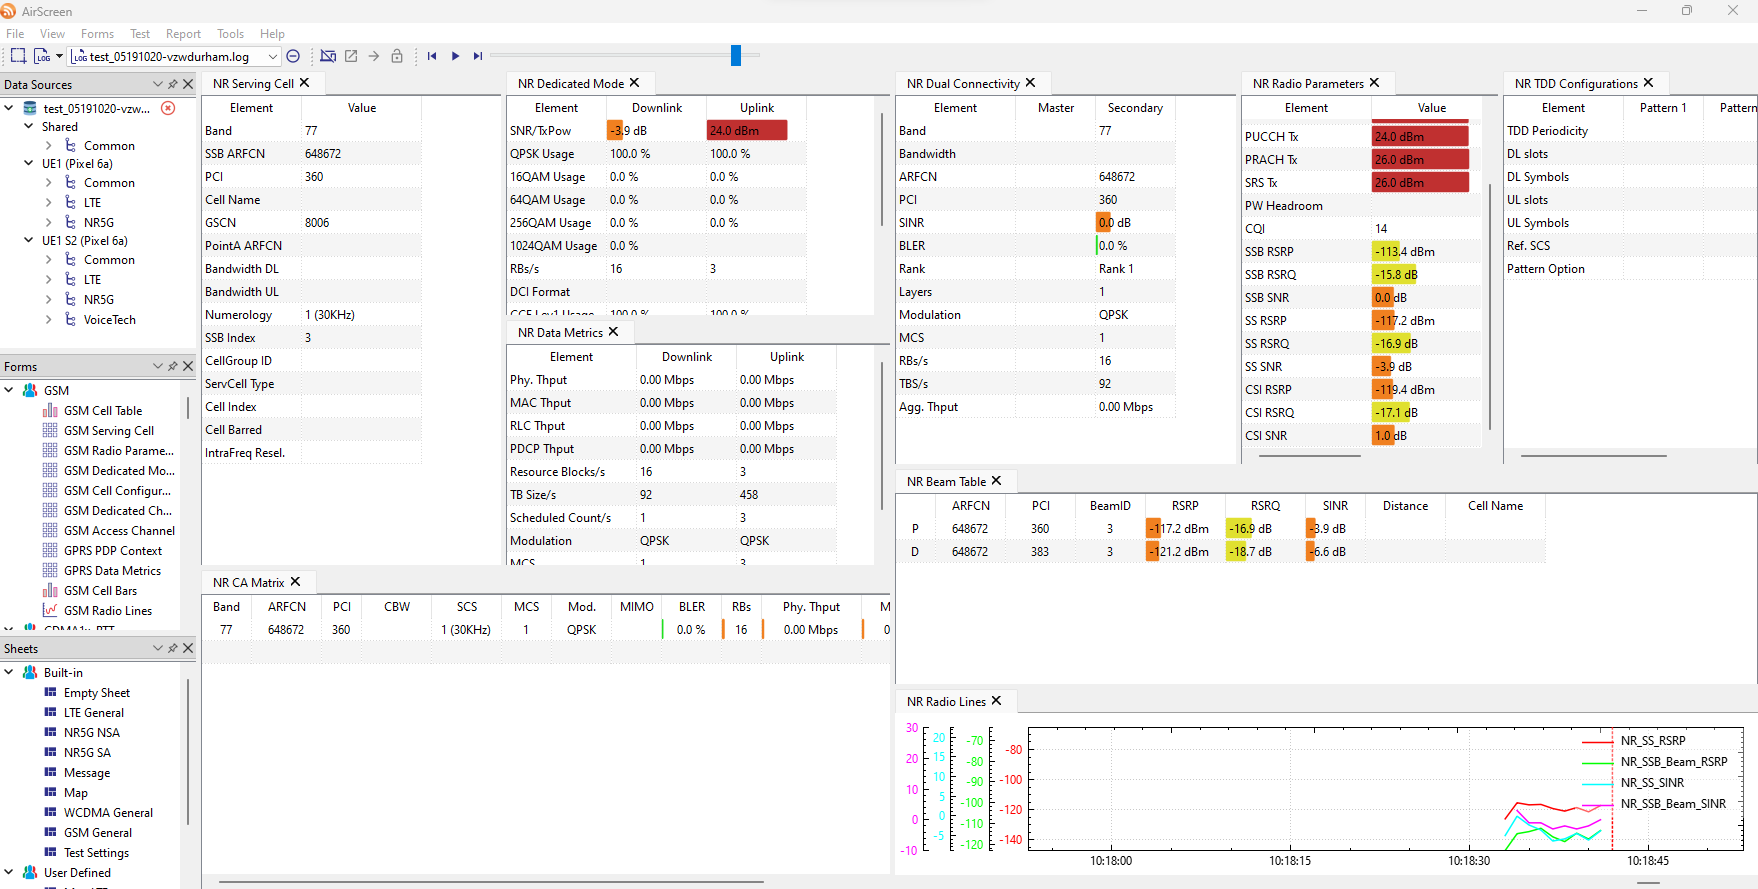The image size is (1758, 889).
Task: Open the Help menu
Action: [272, 34]
